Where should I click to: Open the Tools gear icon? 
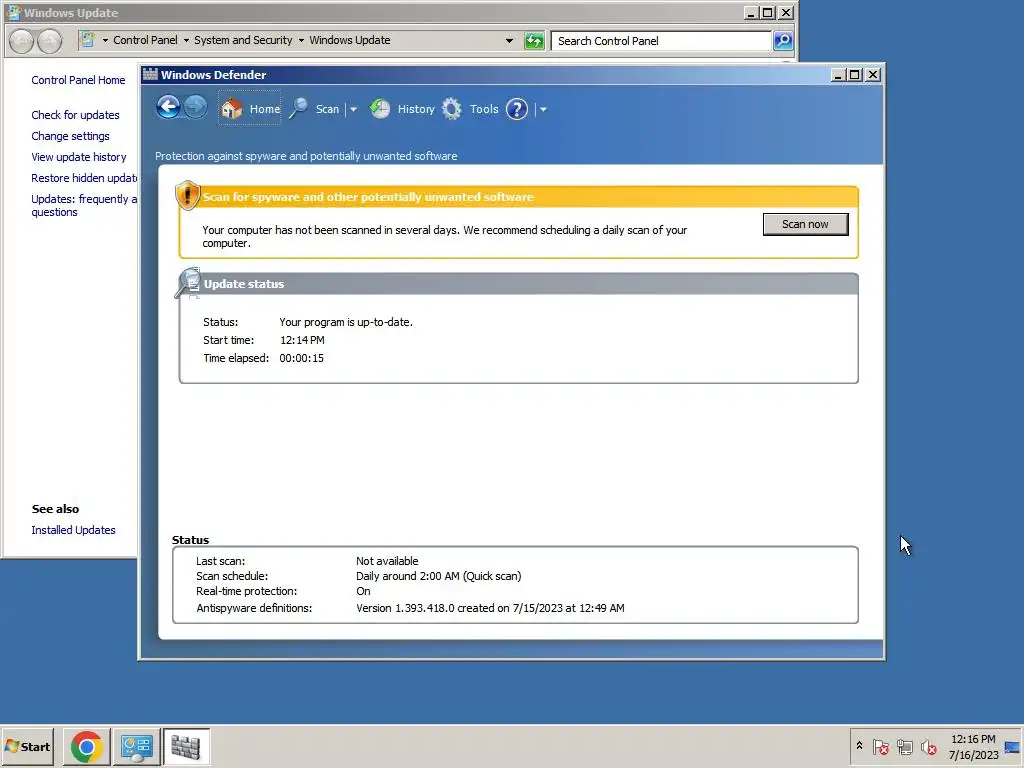pyautogui.click(x=451, y=108)
